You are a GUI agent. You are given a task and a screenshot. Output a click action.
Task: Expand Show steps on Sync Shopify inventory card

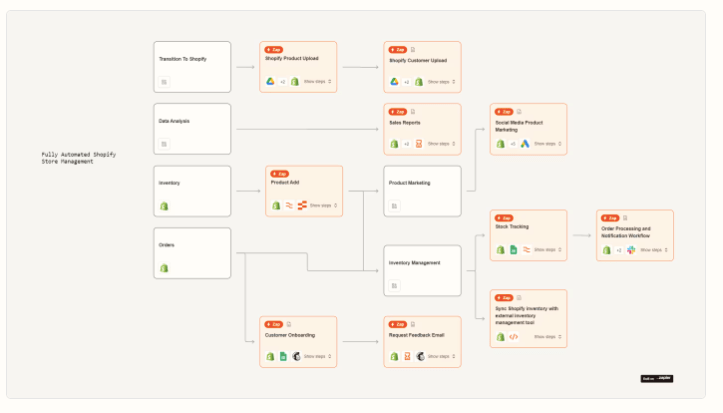[548, 337]
